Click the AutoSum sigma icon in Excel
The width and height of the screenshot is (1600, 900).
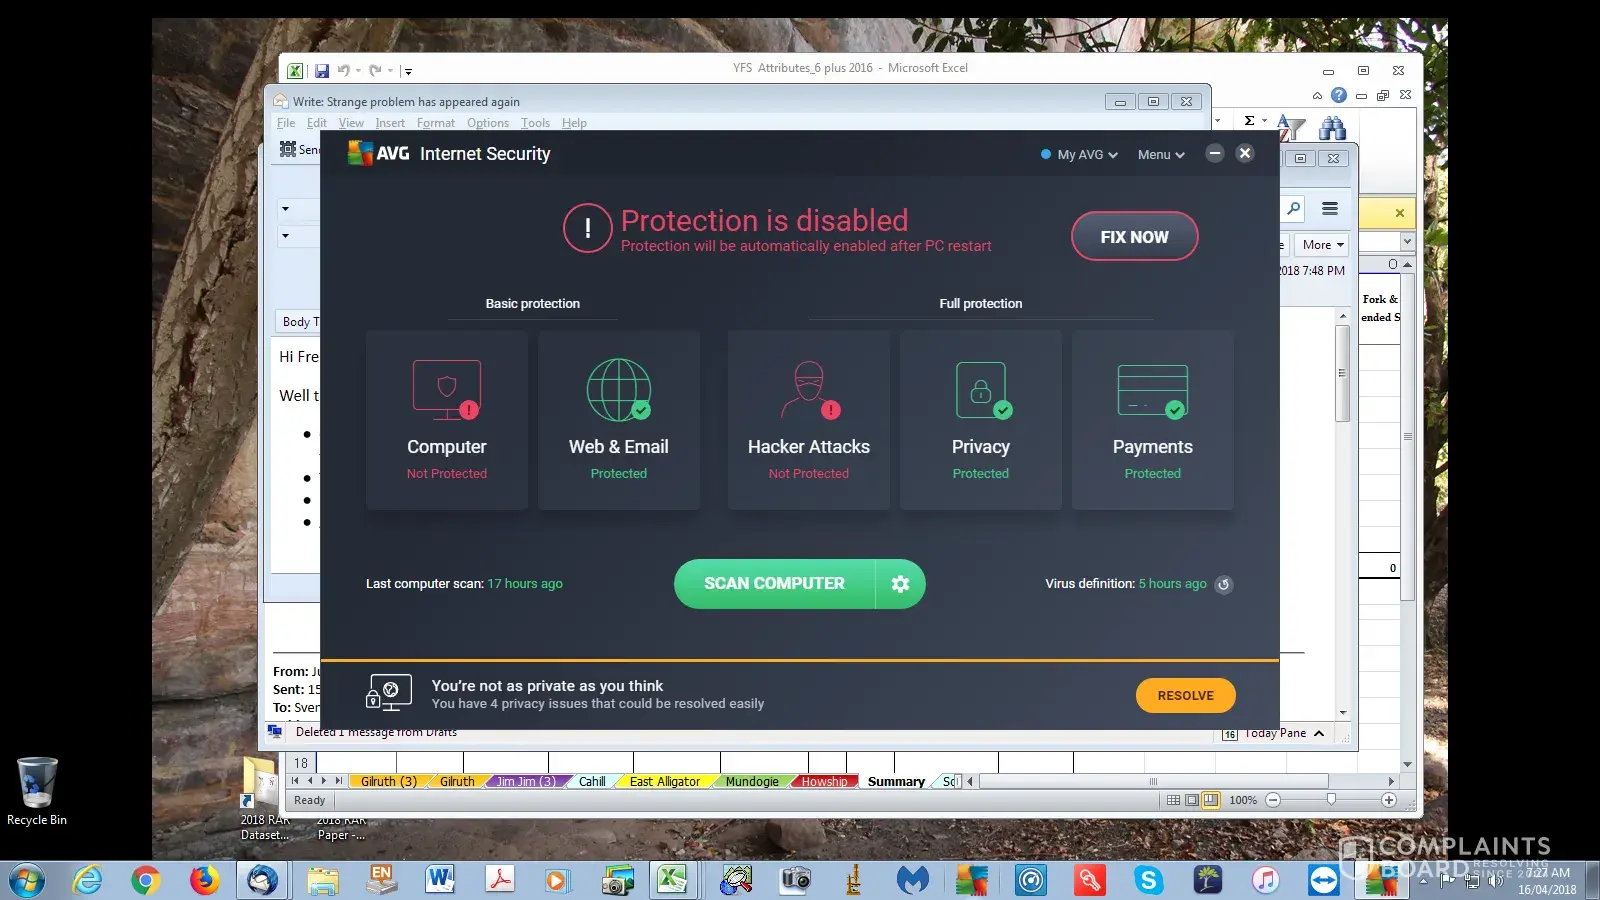pyautogui.click(x=1249, y=121)
